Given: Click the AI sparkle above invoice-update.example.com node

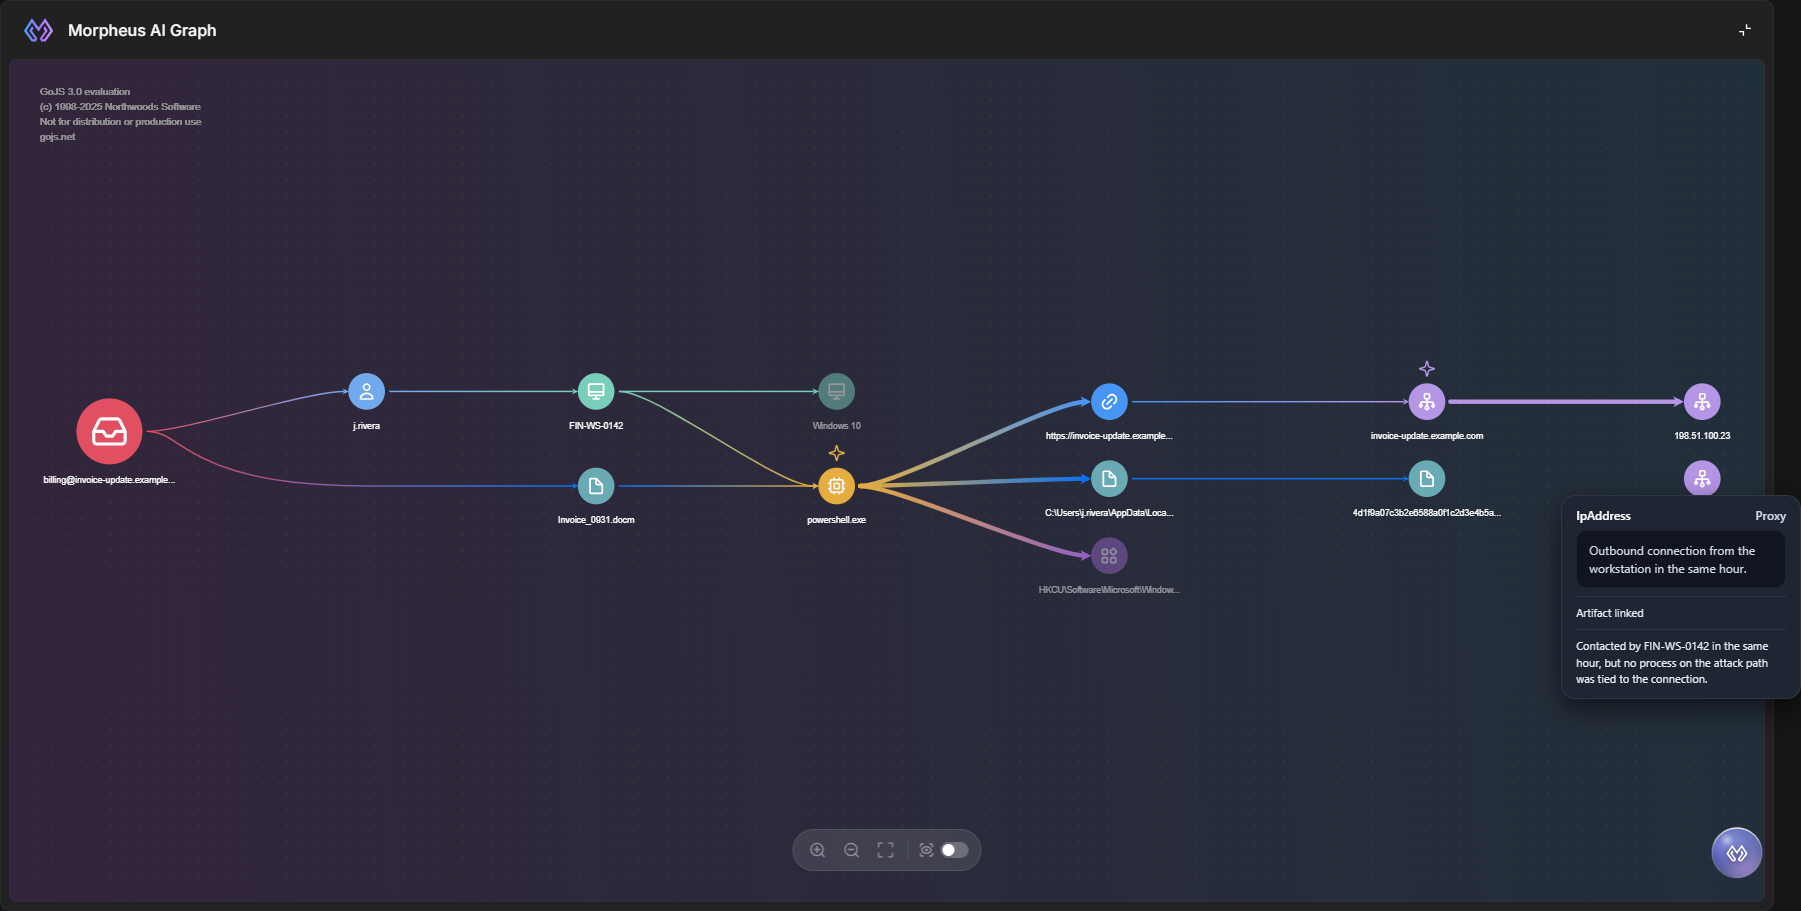Looking at the screenshot, I should [1427, 369].
